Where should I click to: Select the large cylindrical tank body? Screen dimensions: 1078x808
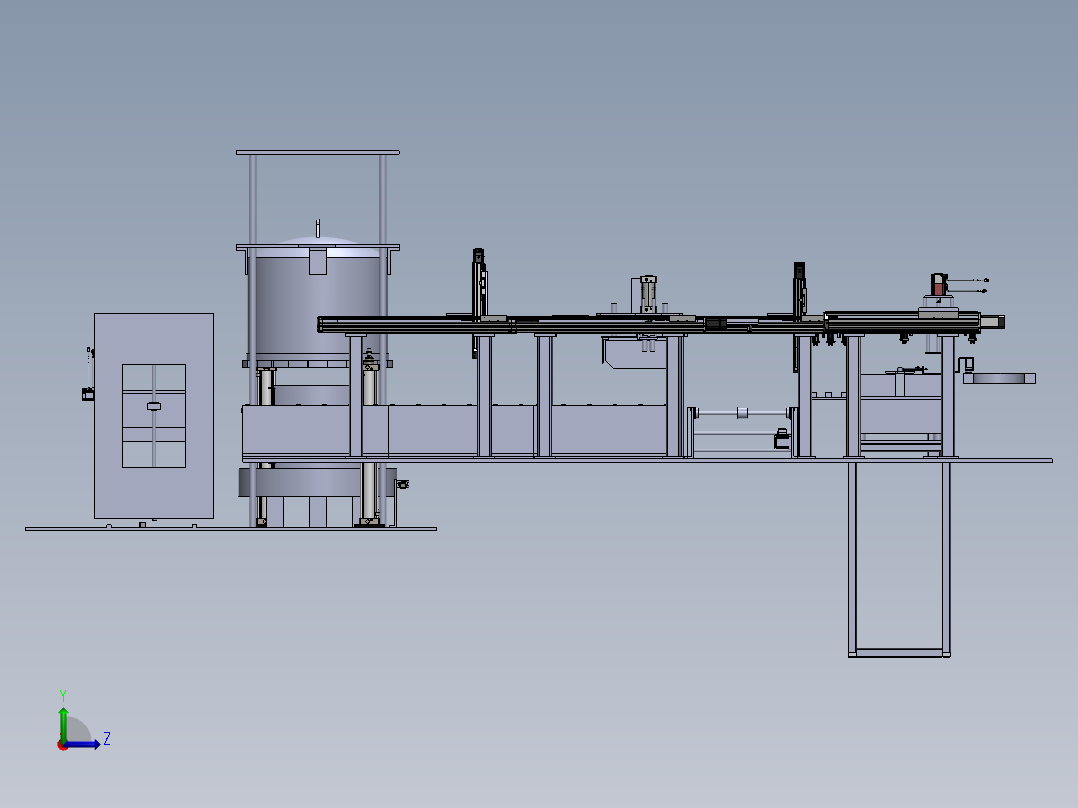click(317, 305)
